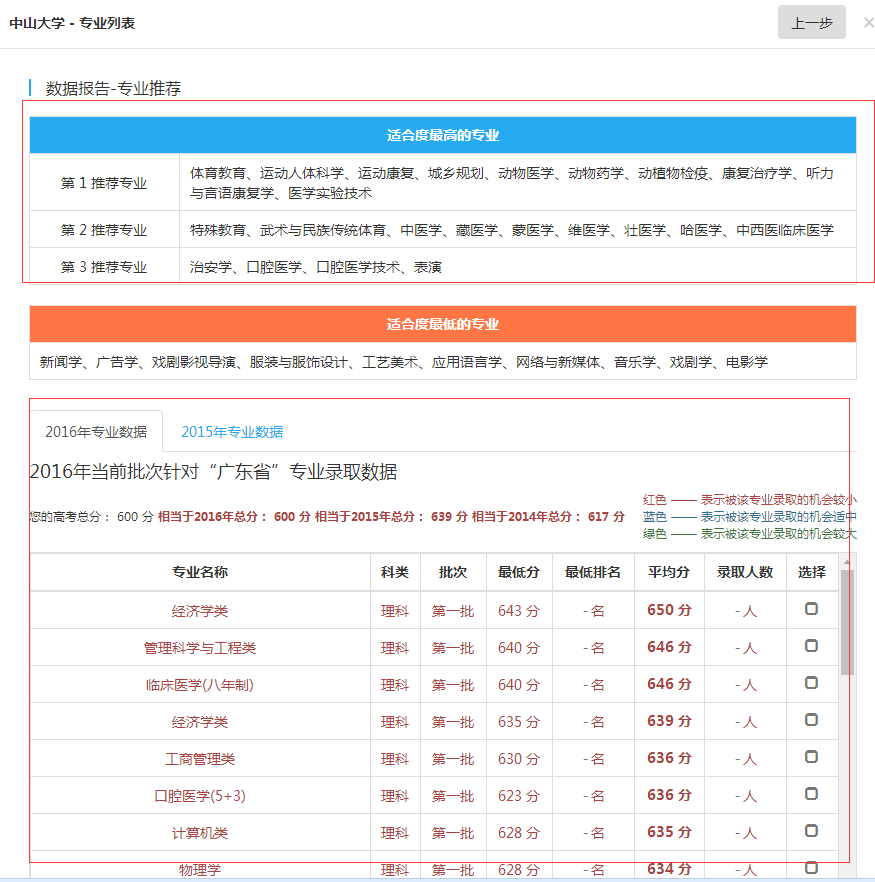Open the 2015年专业数据 tab
Screen dimensions: 875x882
232,431
